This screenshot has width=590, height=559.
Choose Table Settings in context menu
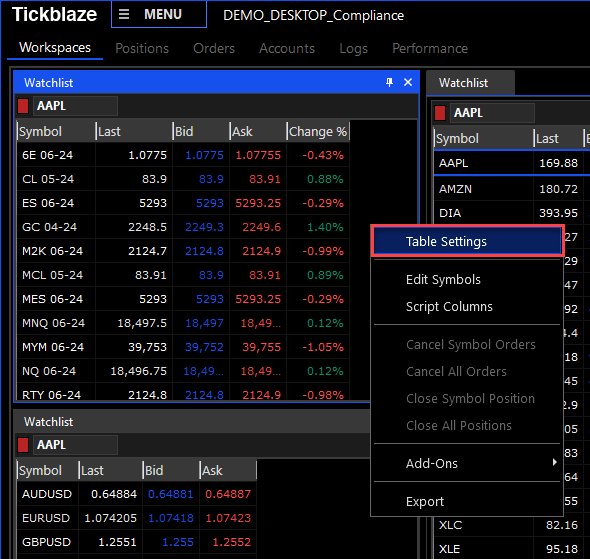click(x=467, y=242)
